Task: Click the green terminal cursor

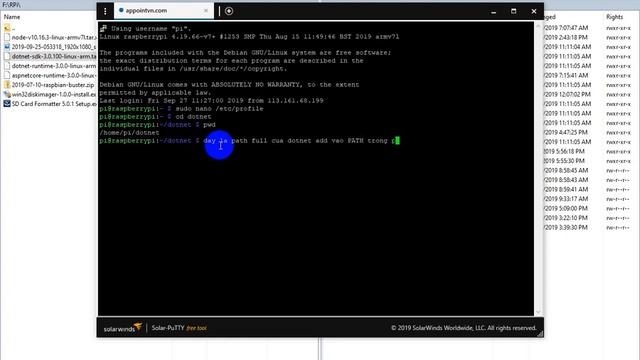Action: 398,140
